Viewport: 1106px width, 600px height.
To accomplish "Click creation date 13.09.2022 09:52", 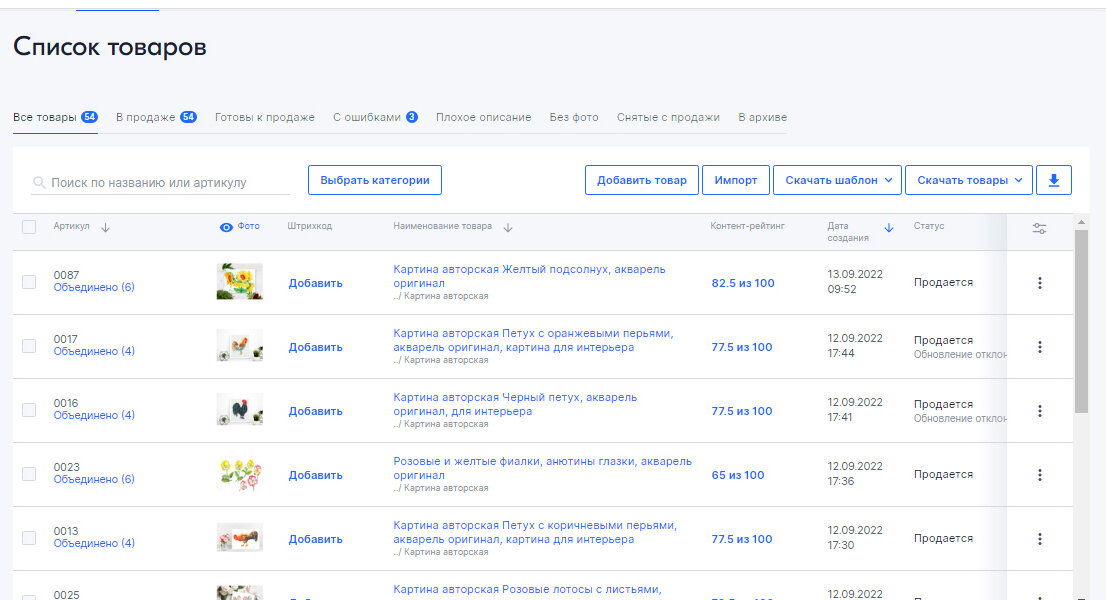I will coord(855,281).
